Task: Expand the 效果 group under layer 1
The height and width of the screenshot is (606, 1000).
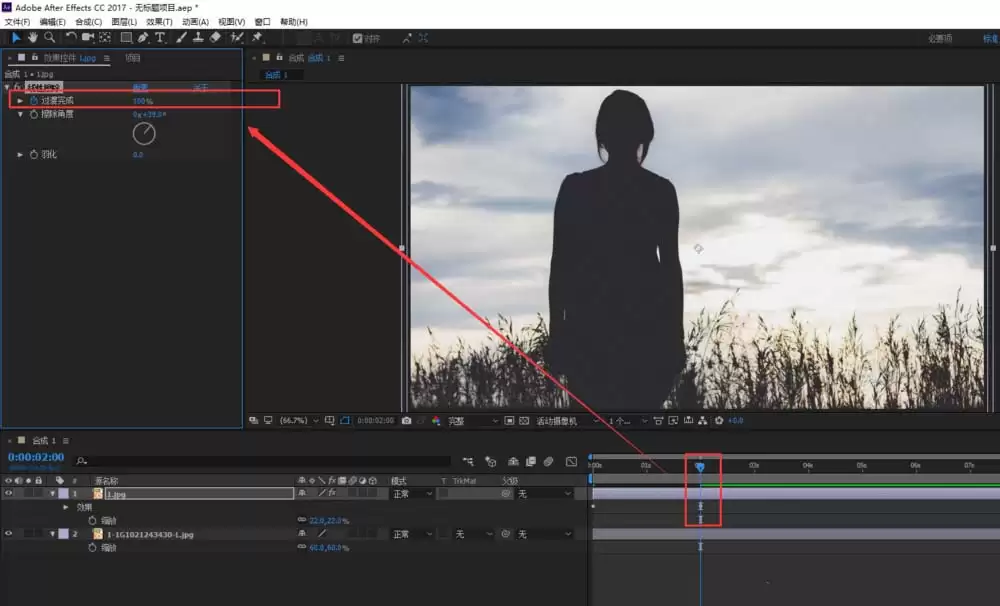Action: click(65, 507)
